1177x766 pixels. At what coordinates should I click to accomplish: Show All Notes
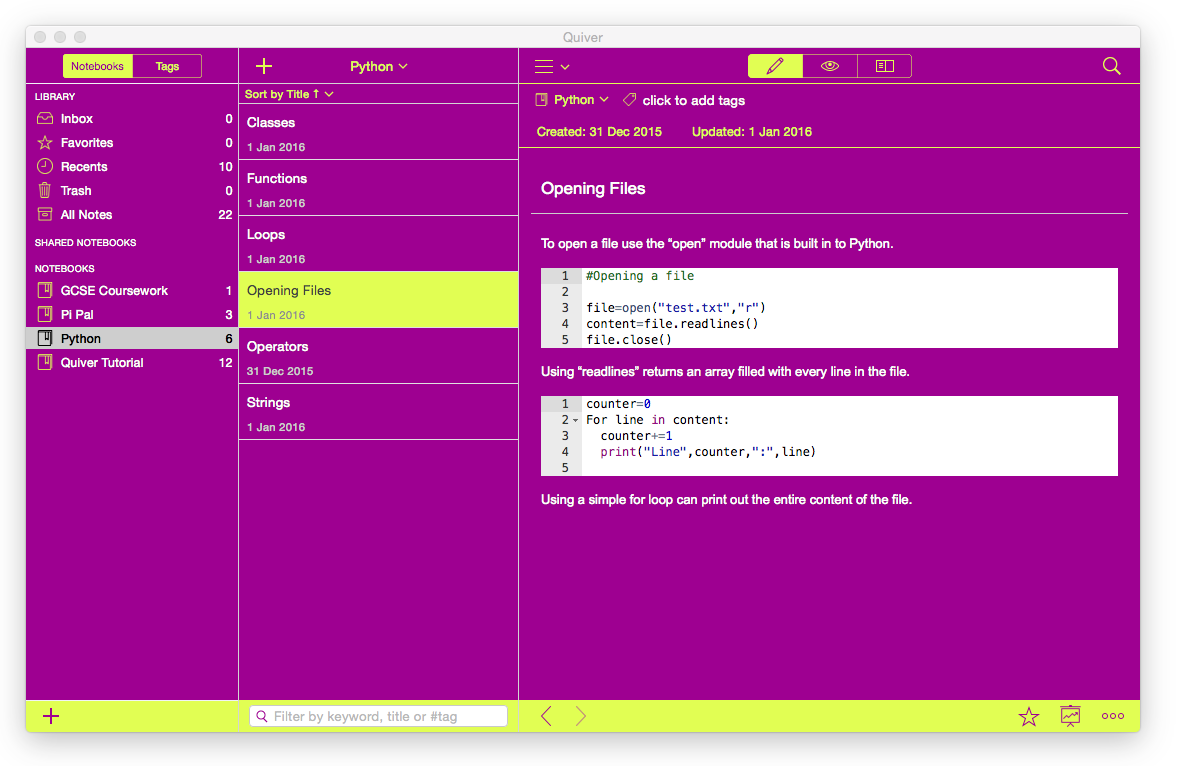click(132, 215)
